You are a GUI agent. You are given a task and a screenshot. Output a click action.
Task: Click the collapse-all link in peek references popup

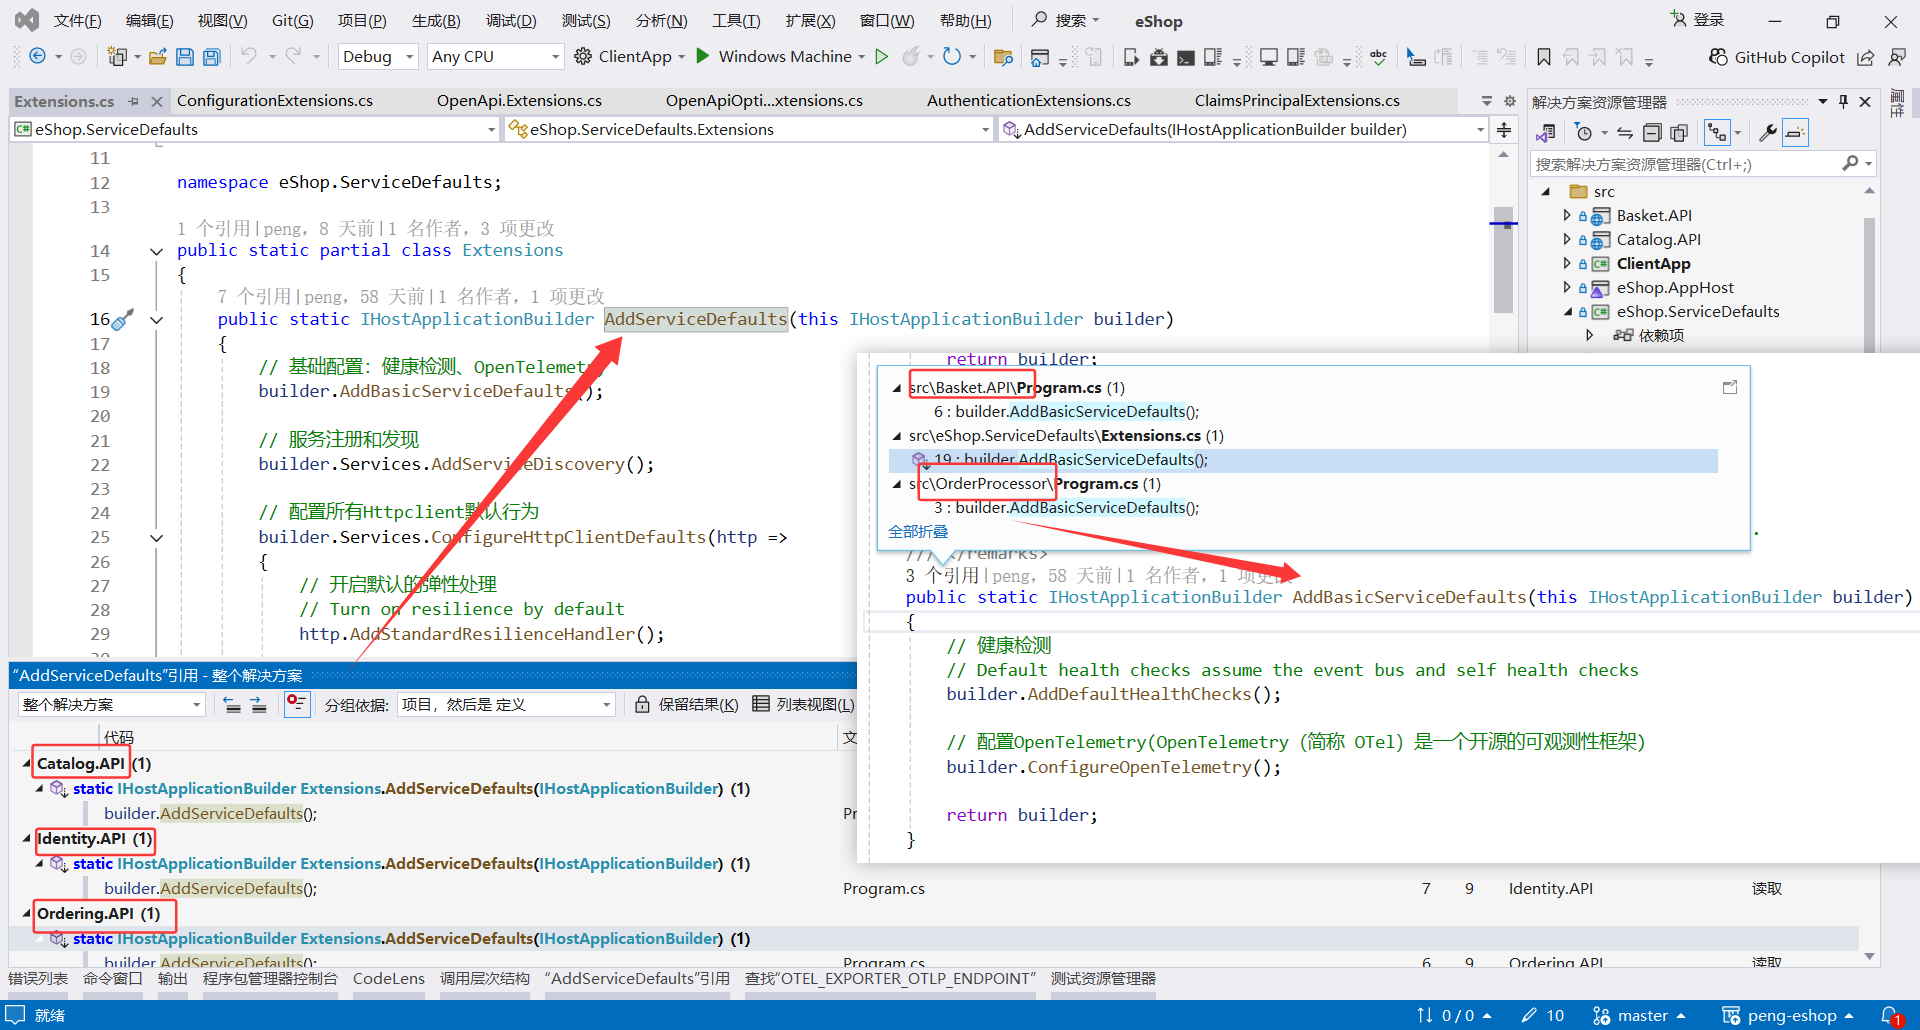click(918, 532)
